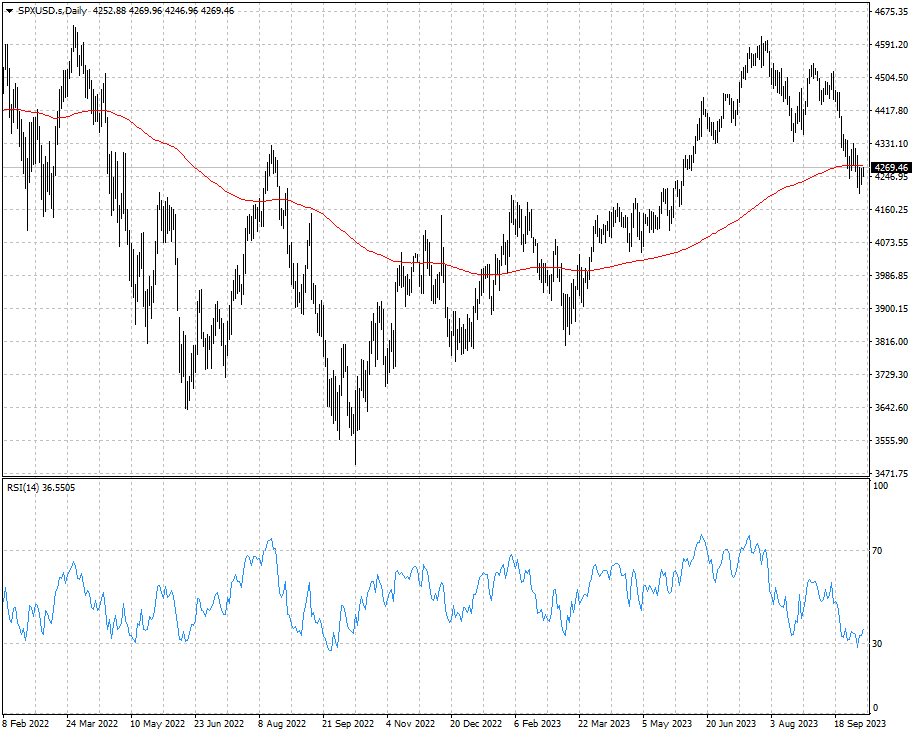Click the 8 Aug 2022 date label
This screenshot has height=735, width=915.
282,724
